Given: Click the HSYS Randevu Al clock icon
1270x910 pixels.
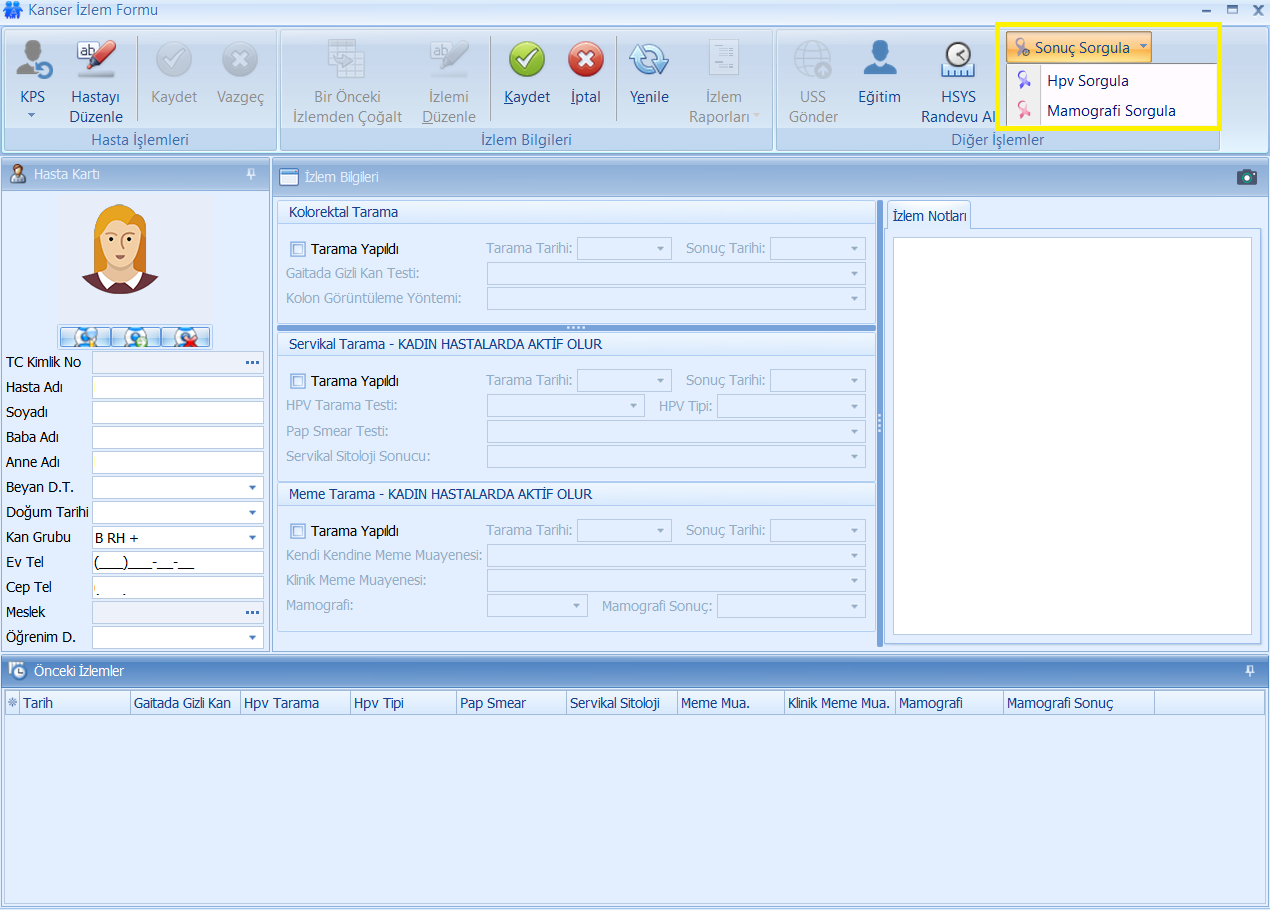Looking at the screenshot, I should point(957,62).
